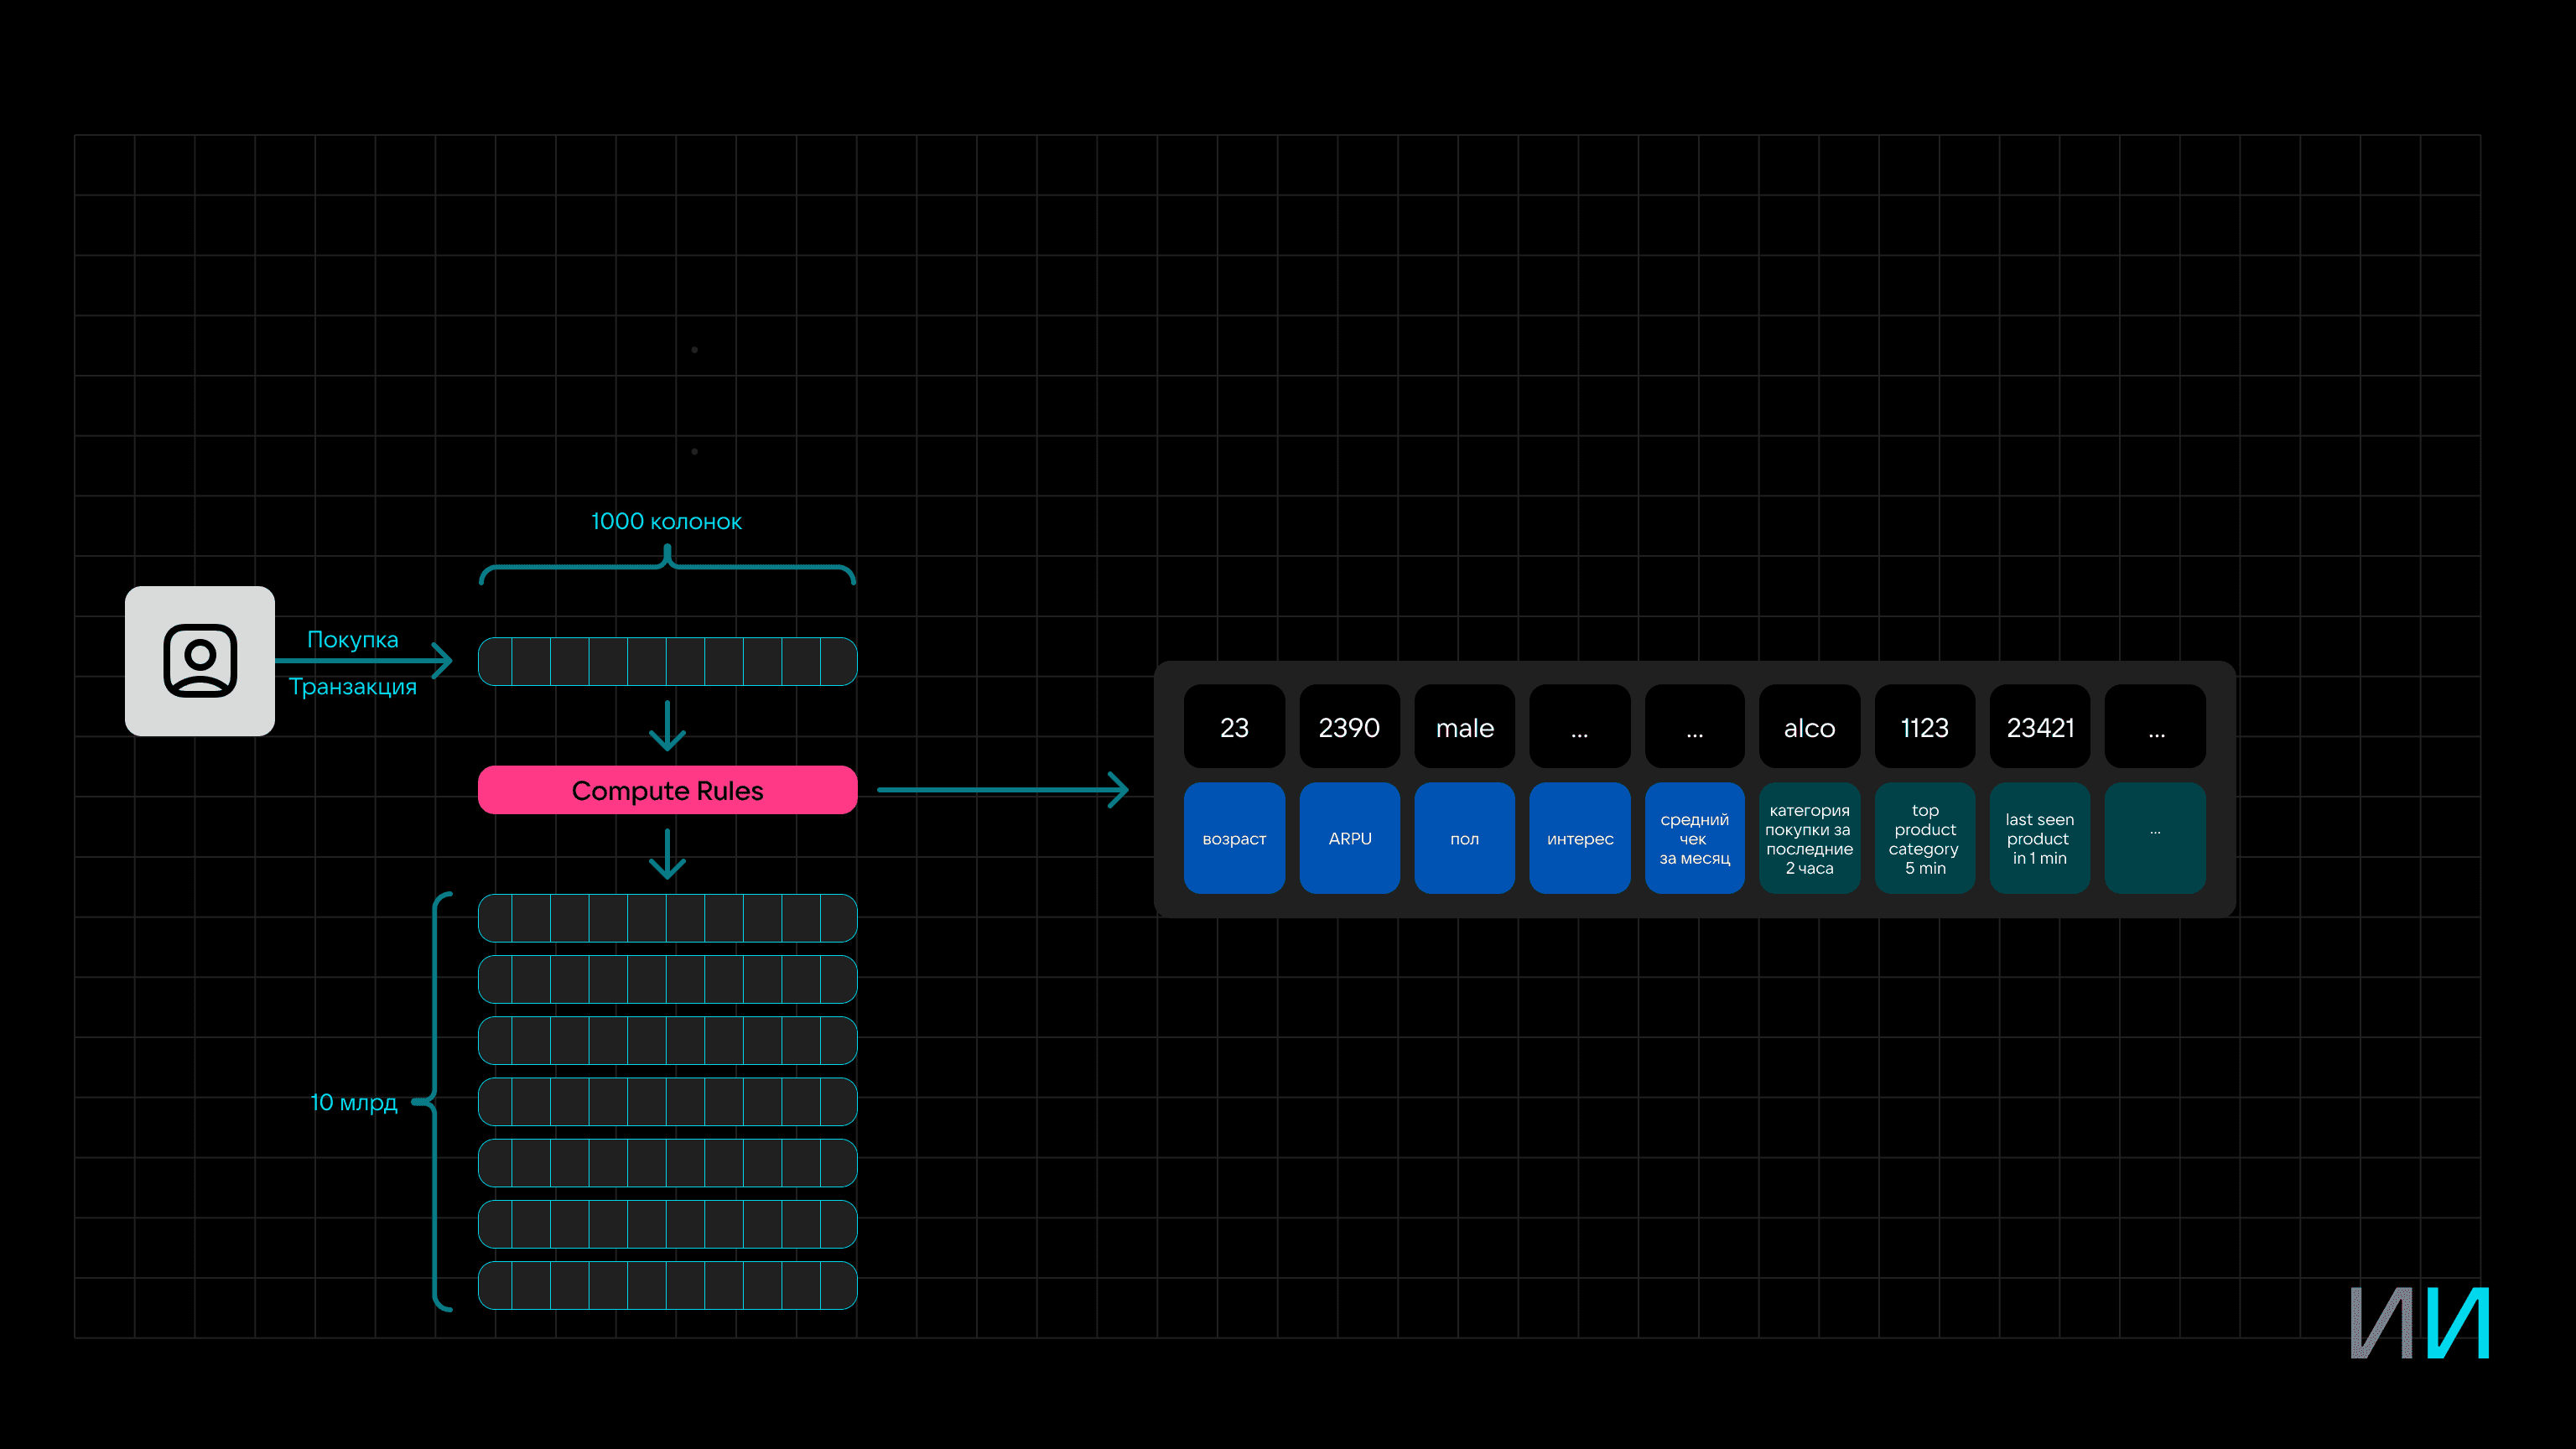The width and height of the screenshot is (2576, 1449).
Task: Click the male value cell
Action: point(1464,727)
